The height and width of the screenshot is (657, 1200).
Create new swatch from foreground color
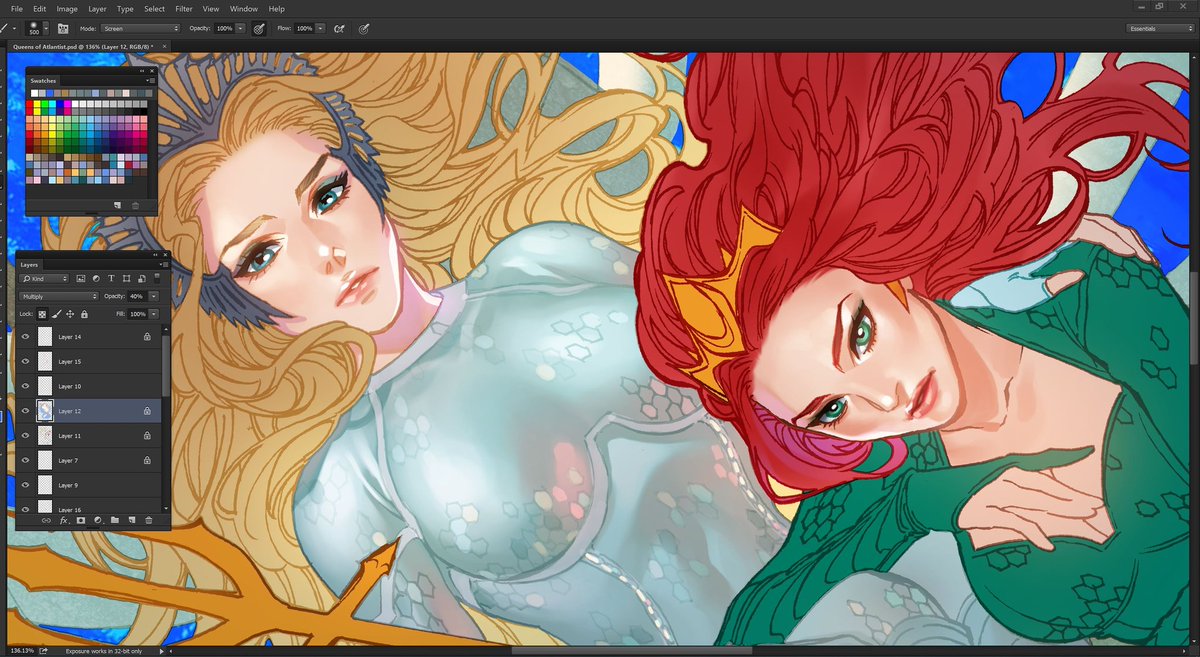(x=117, y=205)
